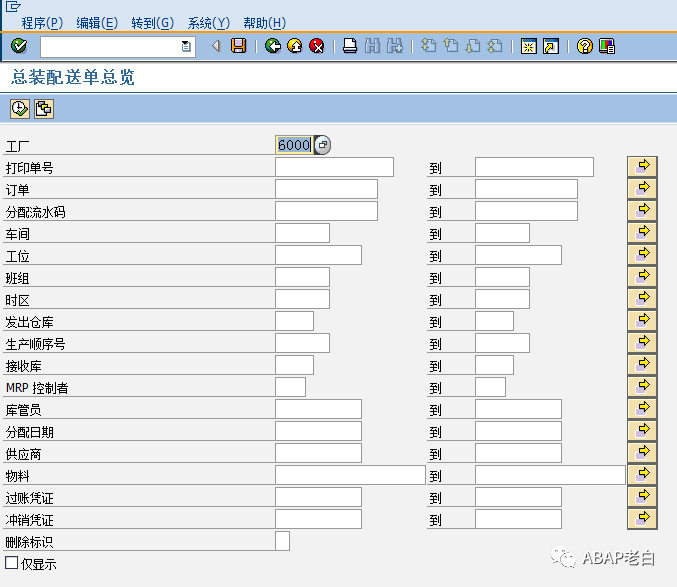
Task: Open the 程序(P) menu
Action: (42, 23)
